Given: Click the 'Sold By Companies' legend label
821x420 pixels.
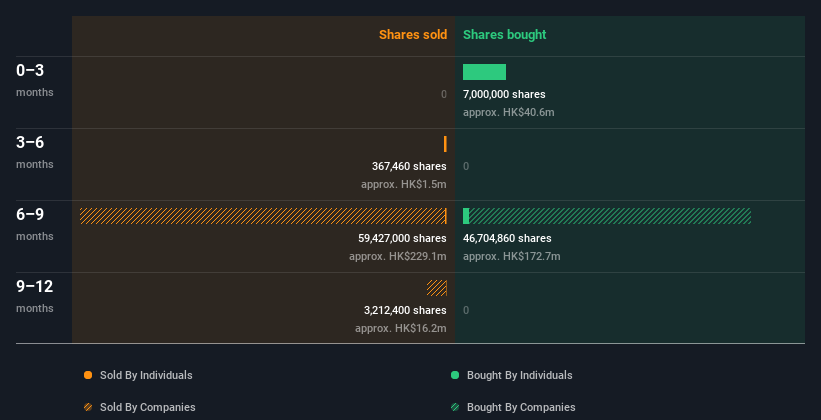Looking at the screenshot, I should pos(148,407).
